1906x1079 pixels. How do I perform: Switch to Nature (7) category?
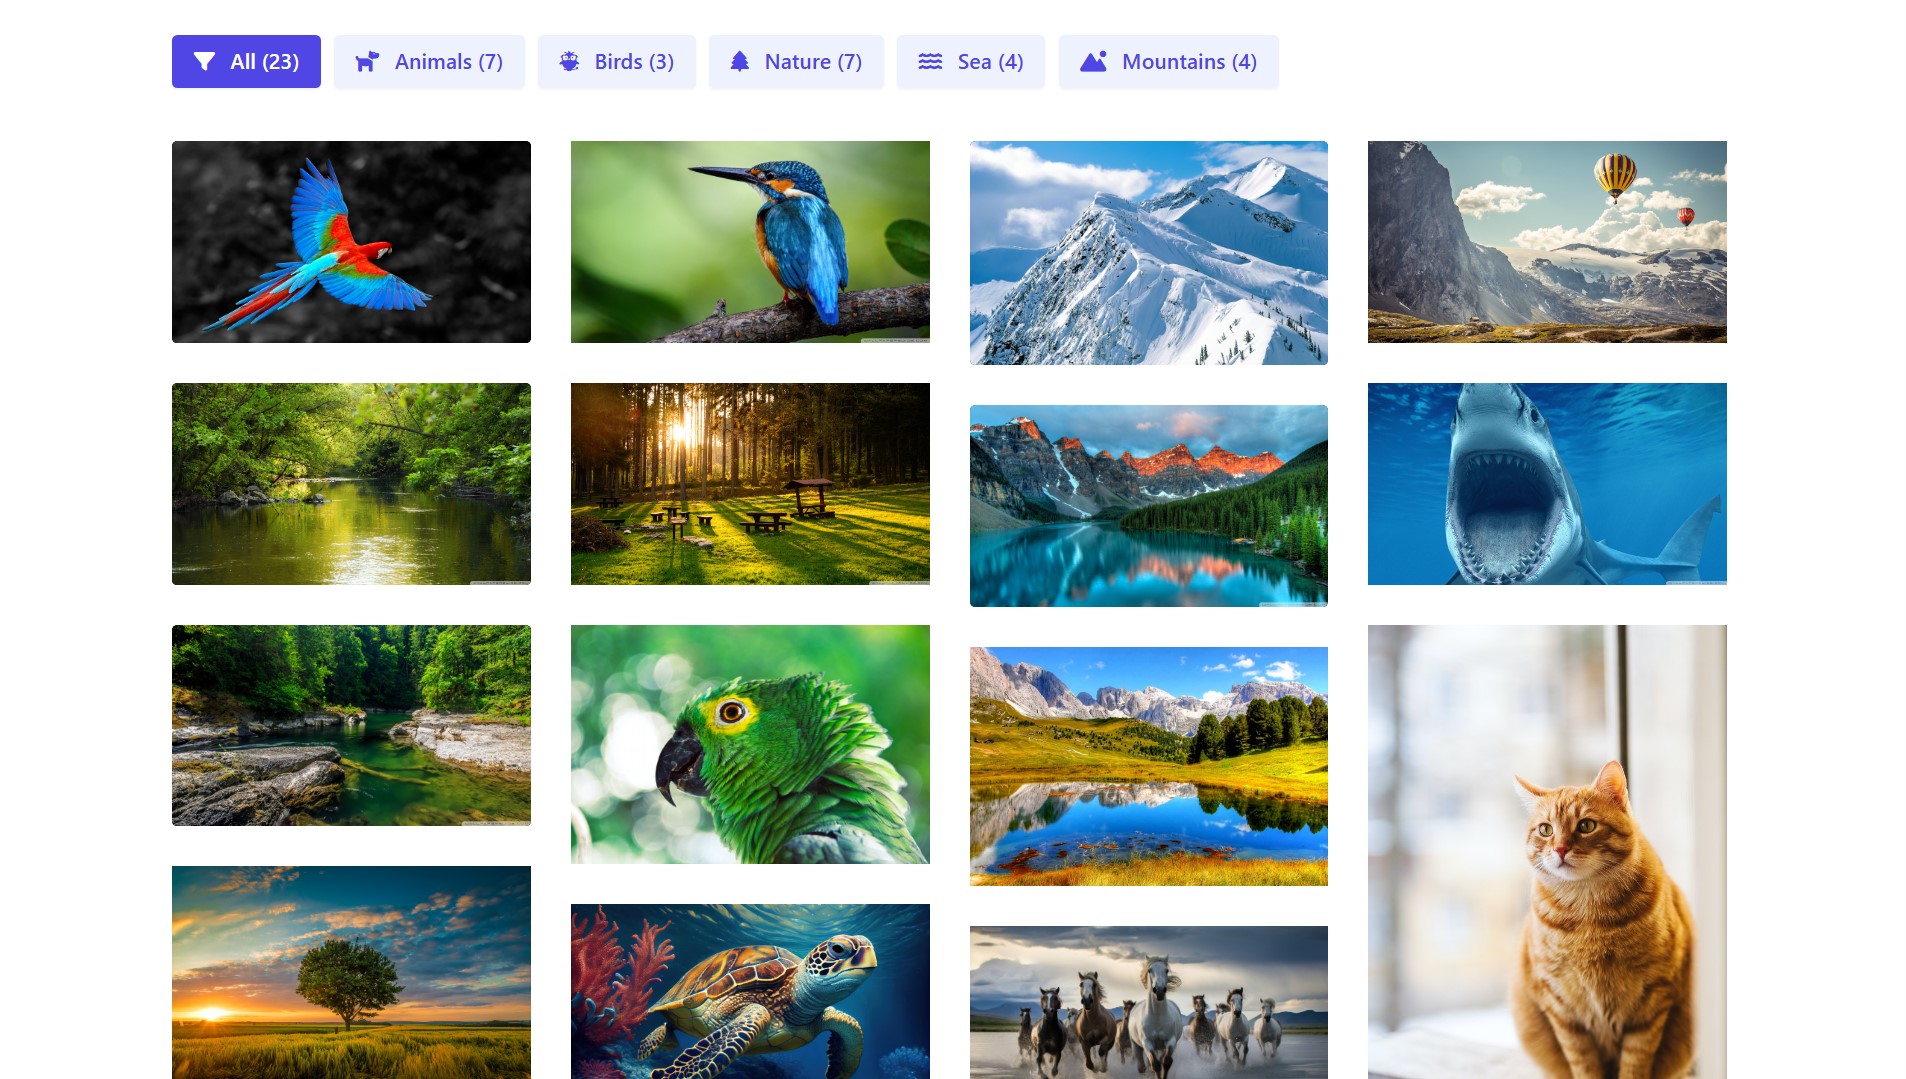[796, 62]
